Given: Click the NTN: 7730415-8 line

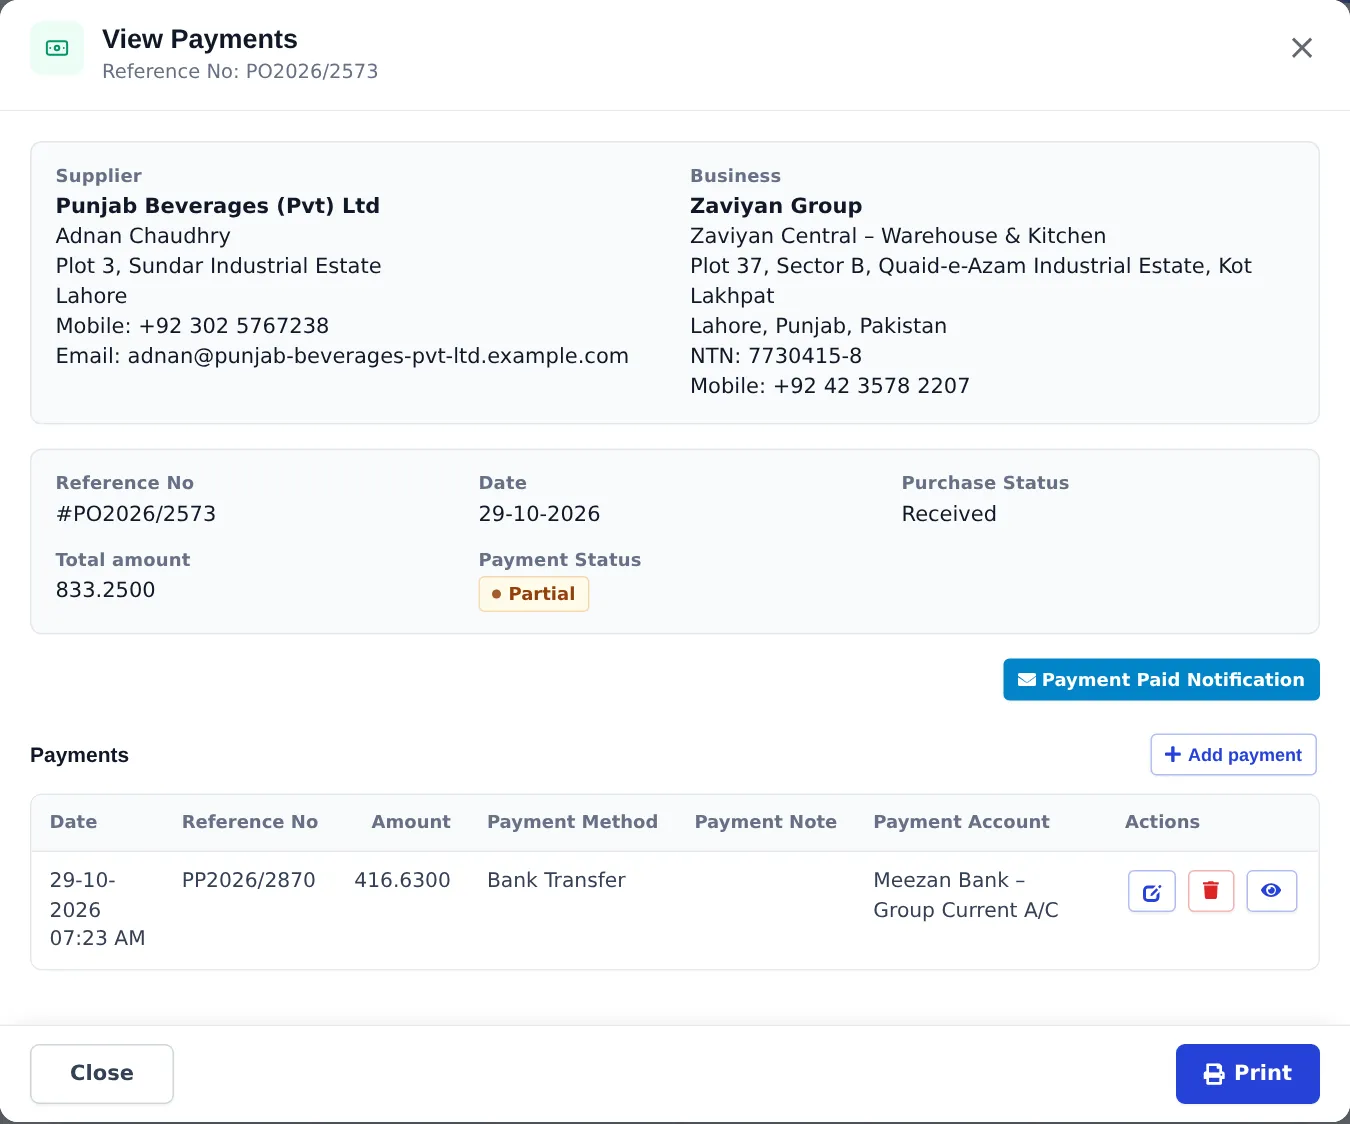Looking at the screenshot, I should (776, 356).
